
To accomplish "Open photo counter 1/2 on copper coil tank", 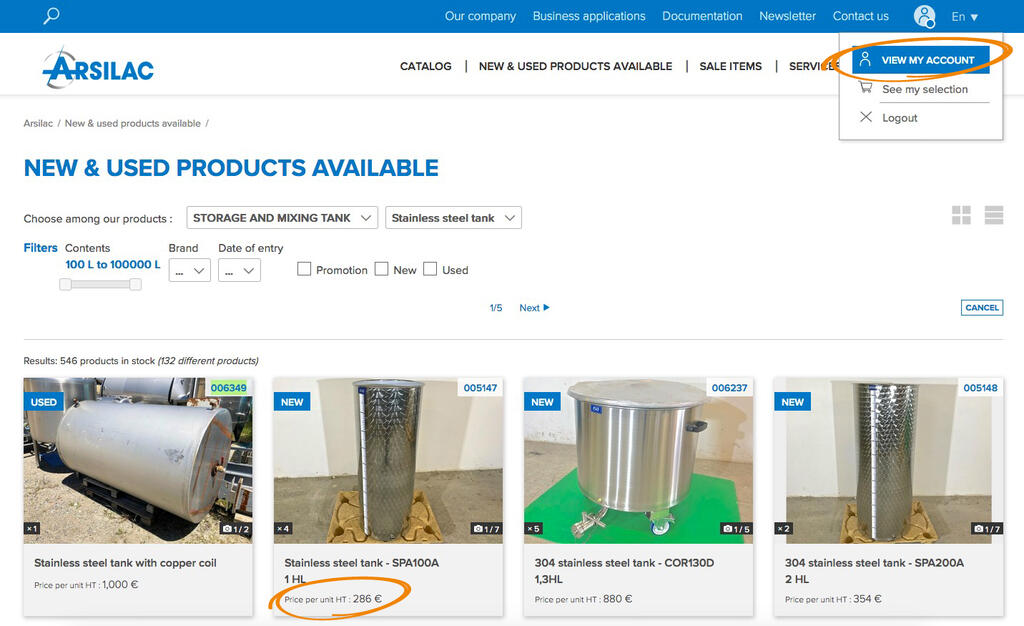I will pos(236,529).
